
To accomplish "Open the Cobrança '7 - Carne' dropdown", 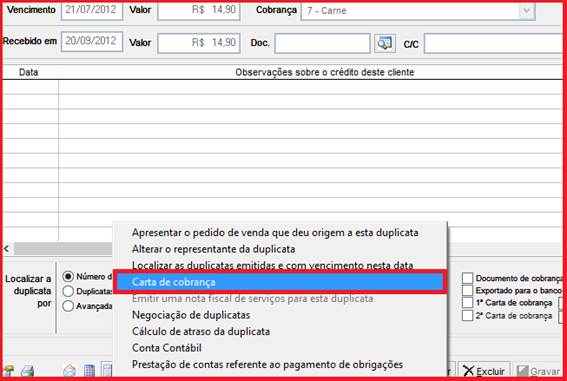I will point(526,11).
